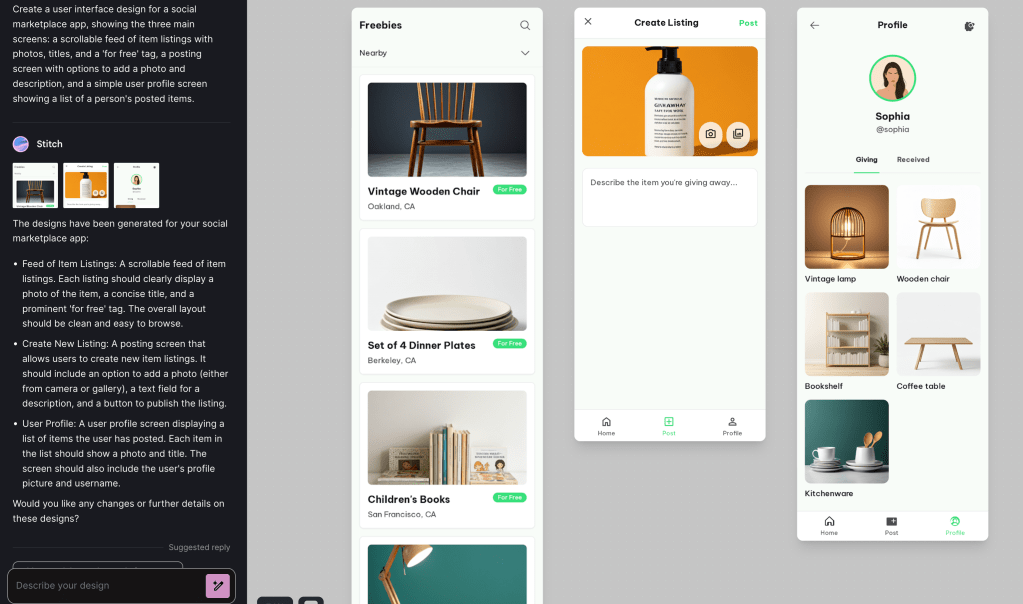Pick an image from the gallery icon
Image resolution: width=1023 pixels, height=604 pixels.
(x=737, y=135)
